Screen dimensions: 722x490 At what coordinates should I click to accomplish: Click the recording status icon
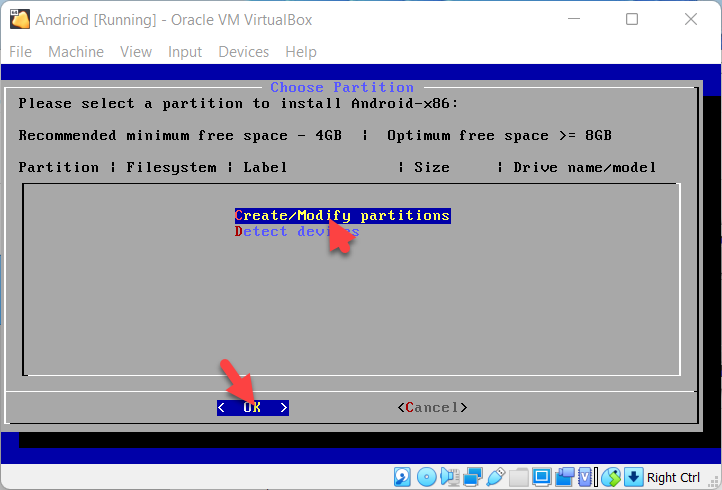click(564, 476)
